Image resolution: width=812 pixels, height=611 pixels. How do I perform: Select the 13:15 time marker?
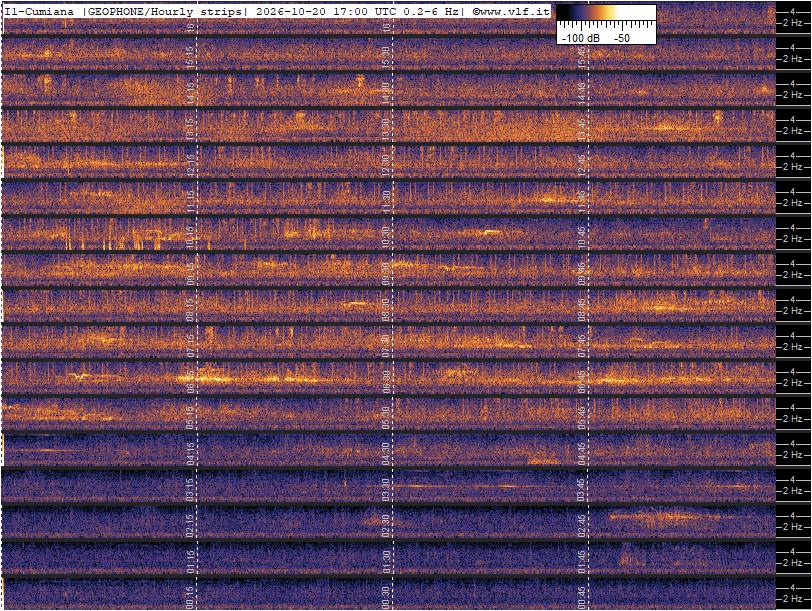point(190,129)
